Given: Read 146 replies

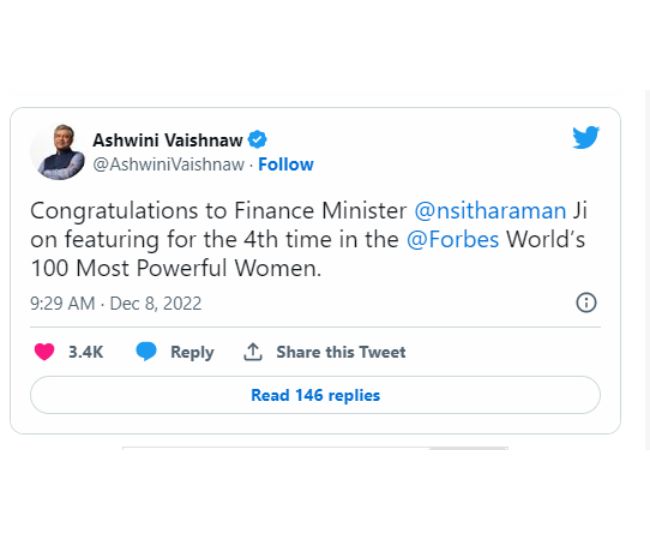Looking at the screenshot, I should [315, 395].
